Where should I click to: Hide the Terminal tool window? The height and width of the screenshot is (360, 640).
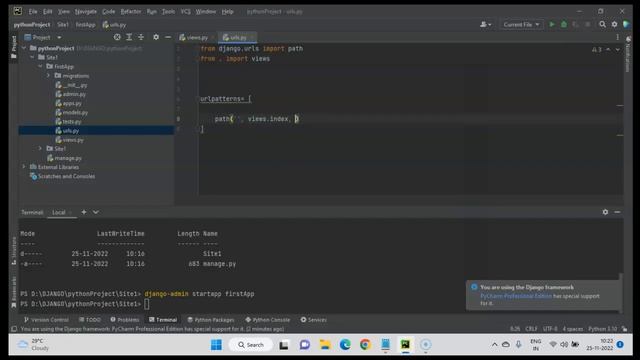pyautogui.click(x=617, y=212)
